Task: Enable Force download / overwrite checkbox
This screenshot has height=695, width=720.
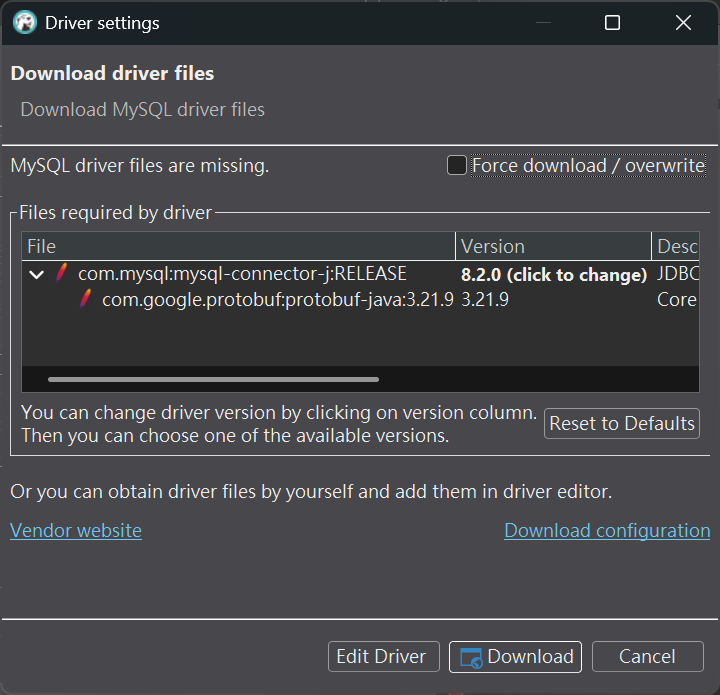Action: tap(456, 165)
